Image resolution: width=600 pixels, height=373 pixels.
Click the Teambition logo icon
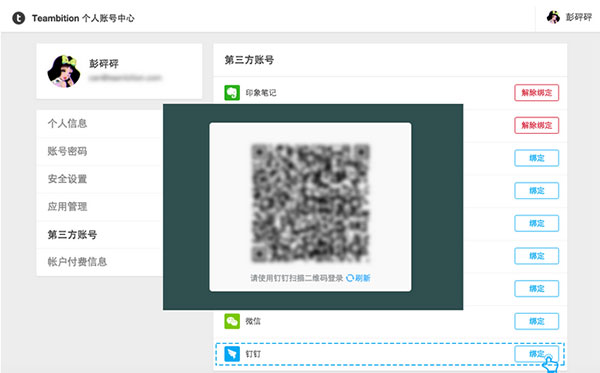click(x=18, y=18)
